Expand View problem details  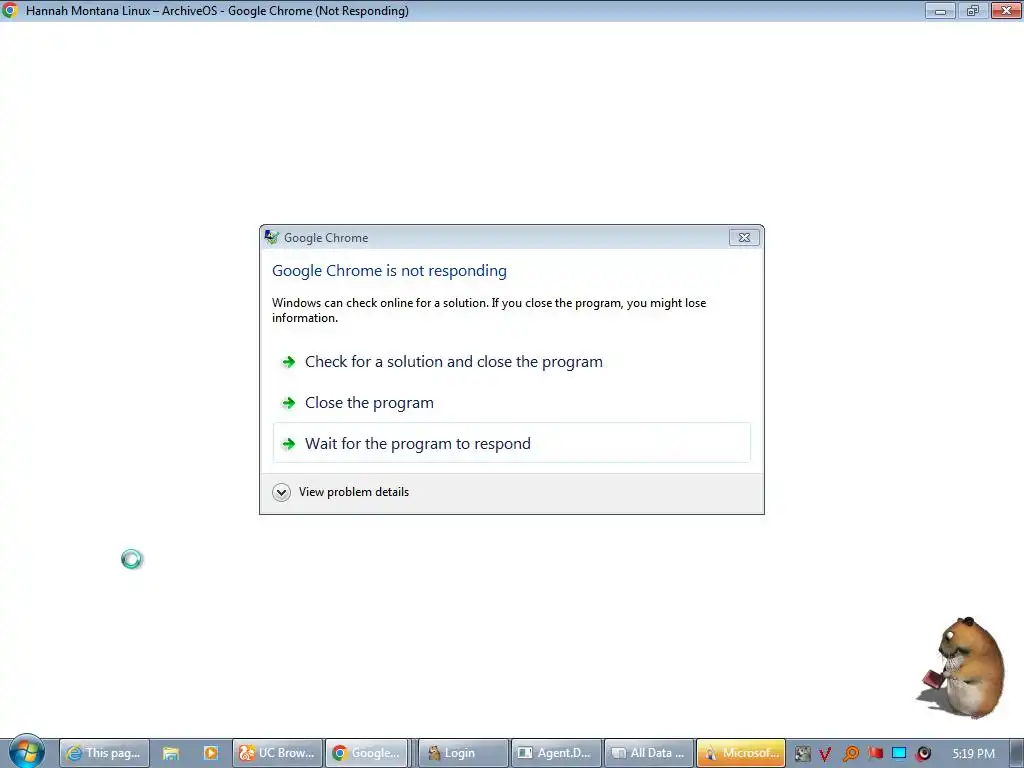[x=340, y=492]
